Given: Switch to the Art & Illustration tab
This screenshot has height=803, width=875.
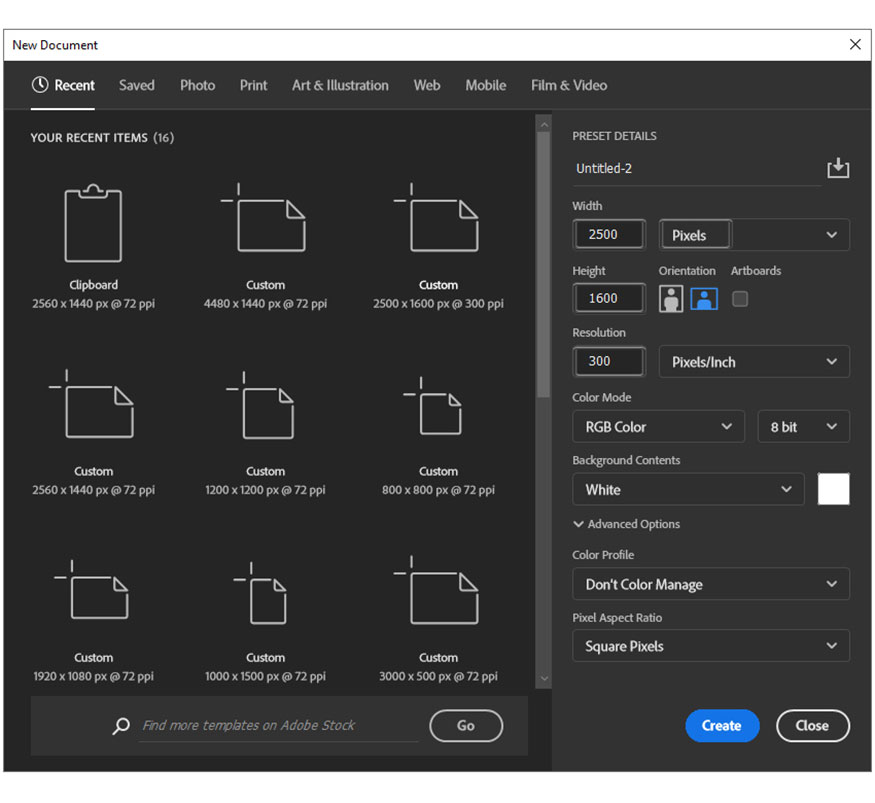Looking at the screenshot, I should 340,86.
